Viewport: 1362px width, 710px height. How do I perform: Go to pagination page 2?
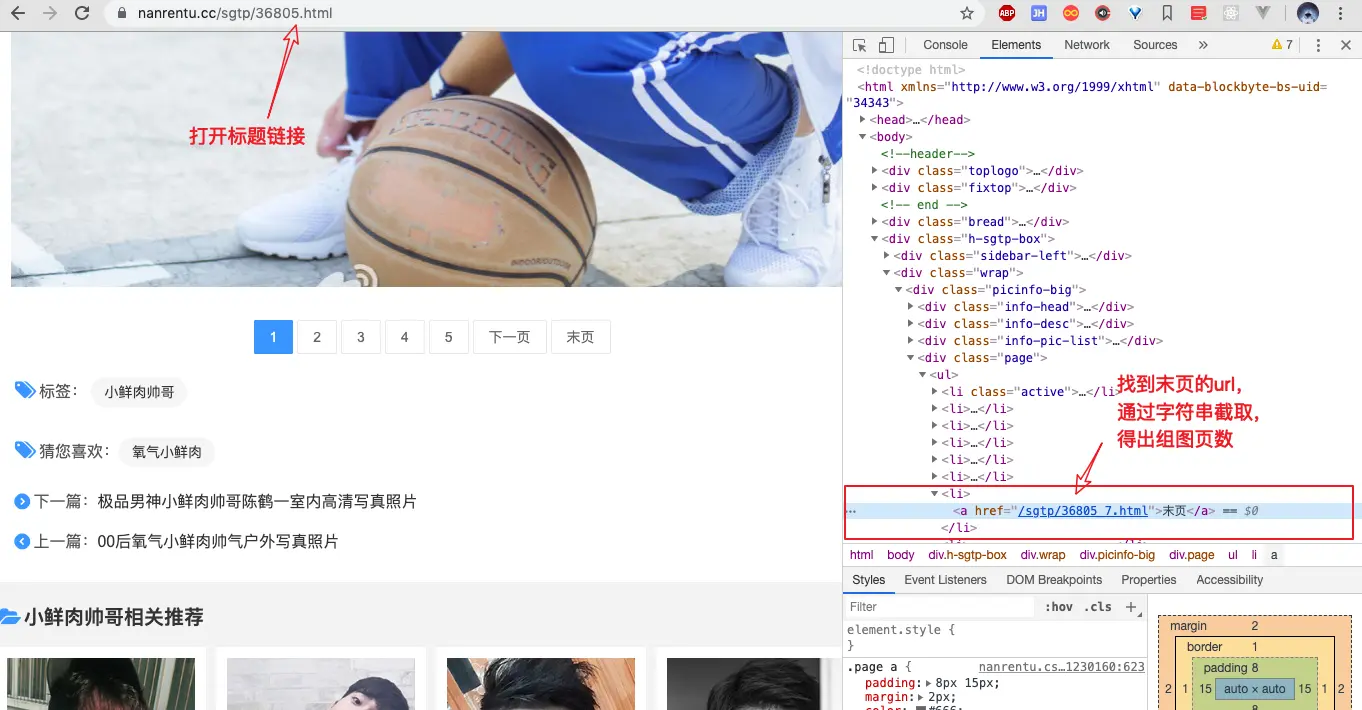[317, 337]
